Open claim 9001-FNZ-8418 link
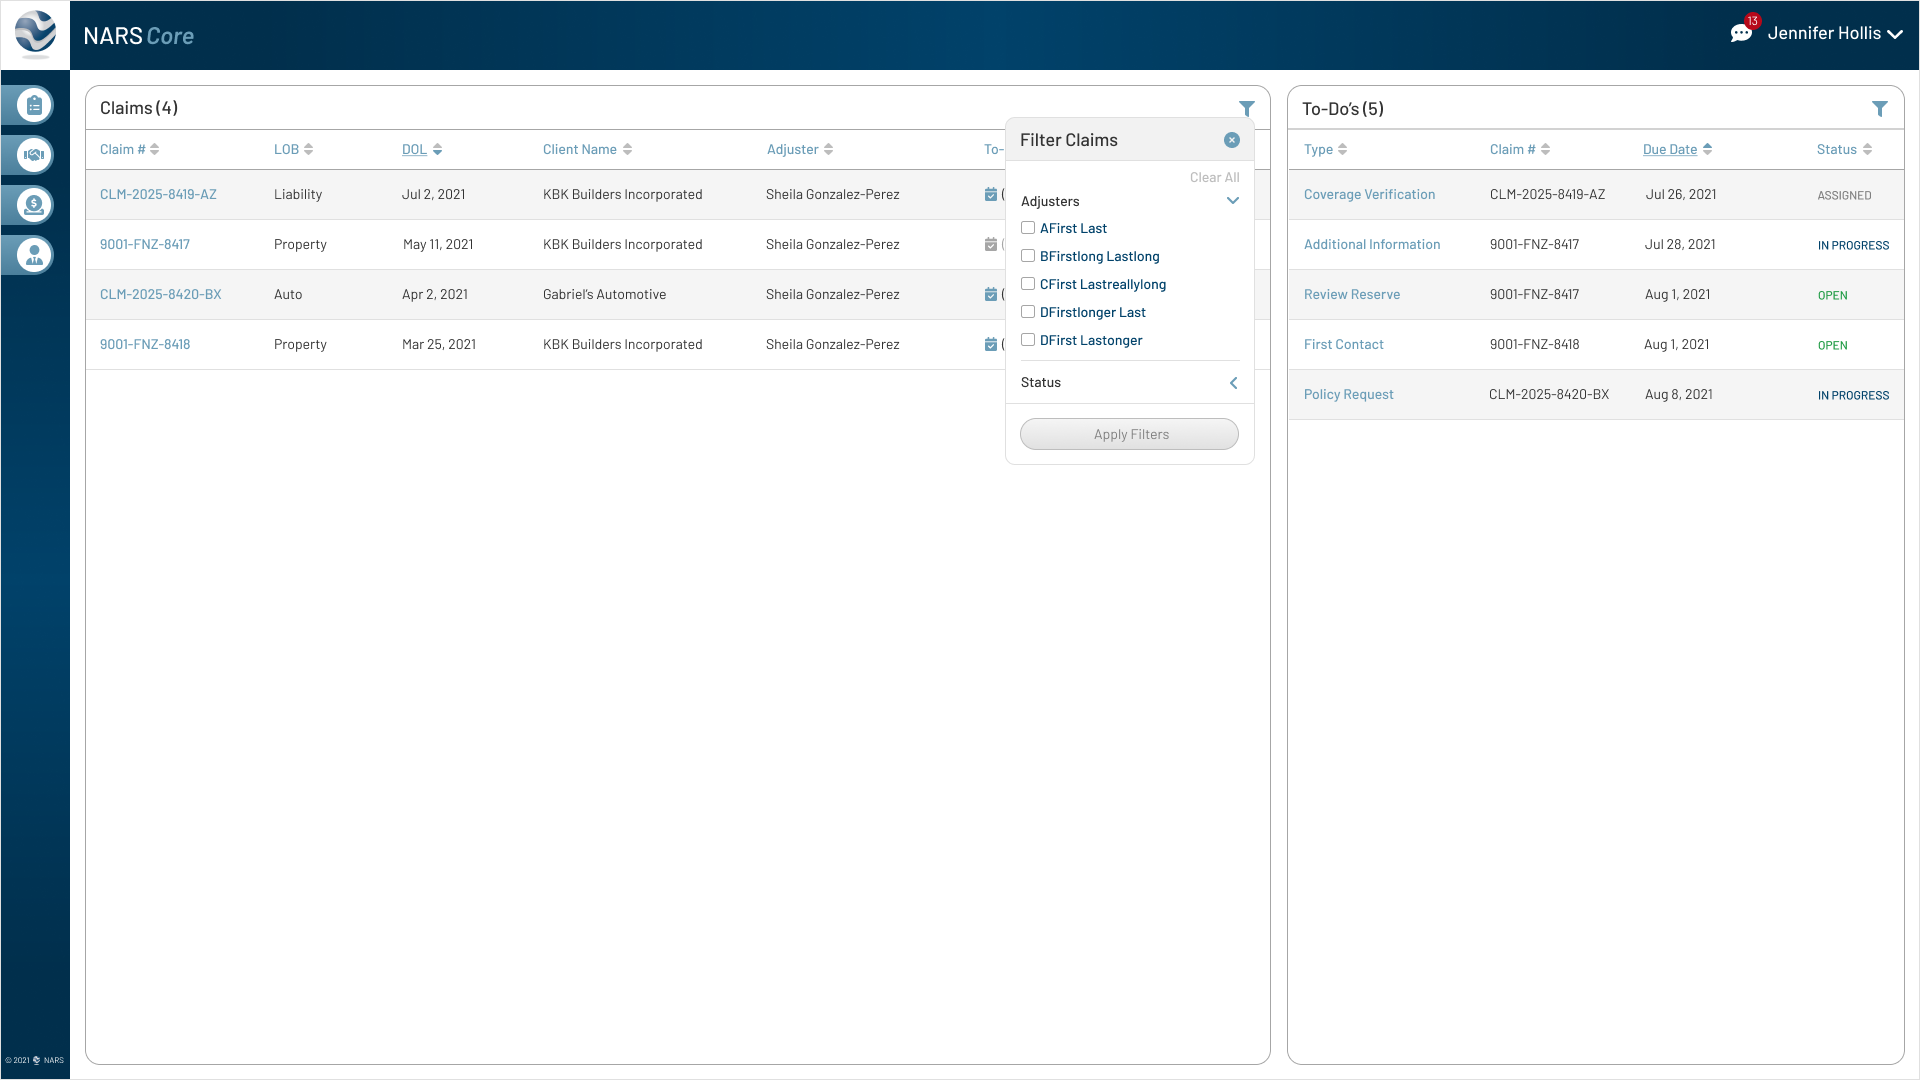Screen dimensions: 1920x1080 click(x=145, y=344)
